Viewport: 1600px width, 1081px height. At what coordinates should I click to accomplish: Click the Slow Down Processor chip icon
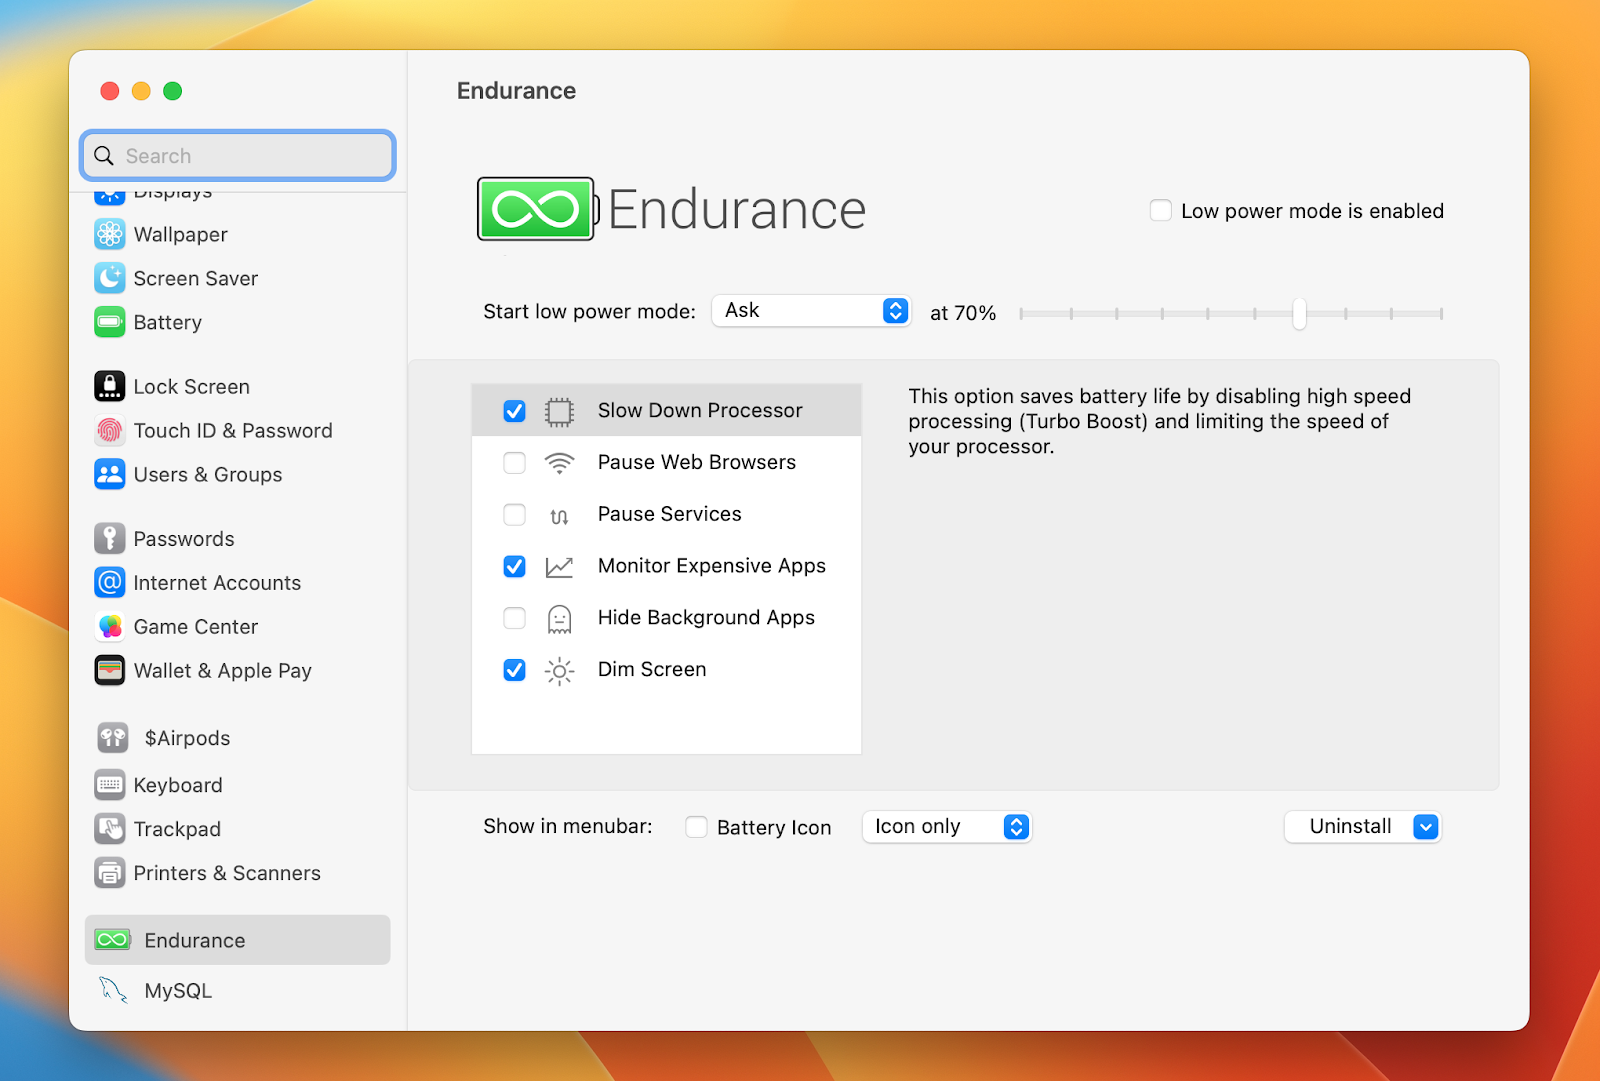pos(559,411)
